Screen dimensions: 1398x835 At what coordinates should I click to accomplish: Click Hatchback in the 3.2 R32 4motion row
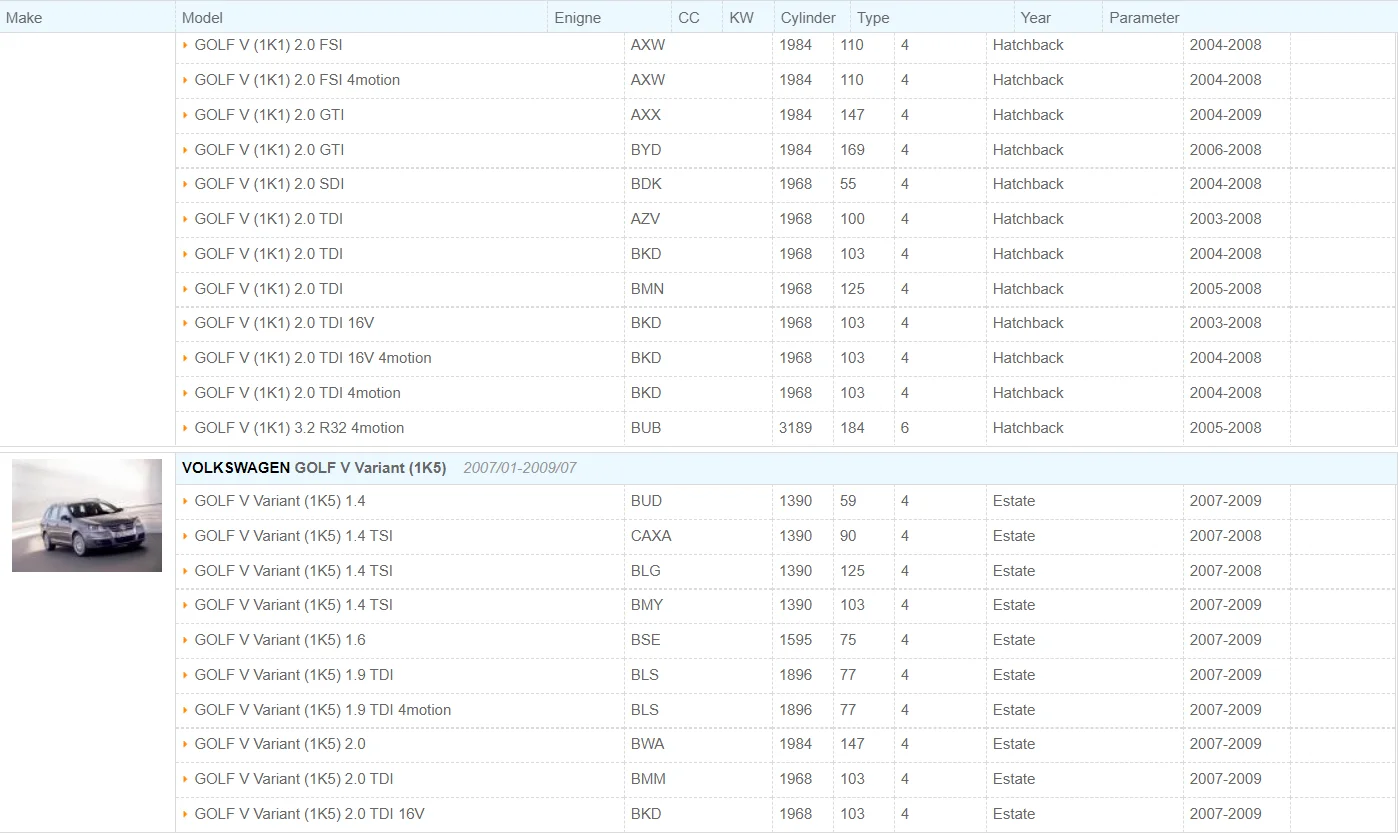click(1028, 428)
